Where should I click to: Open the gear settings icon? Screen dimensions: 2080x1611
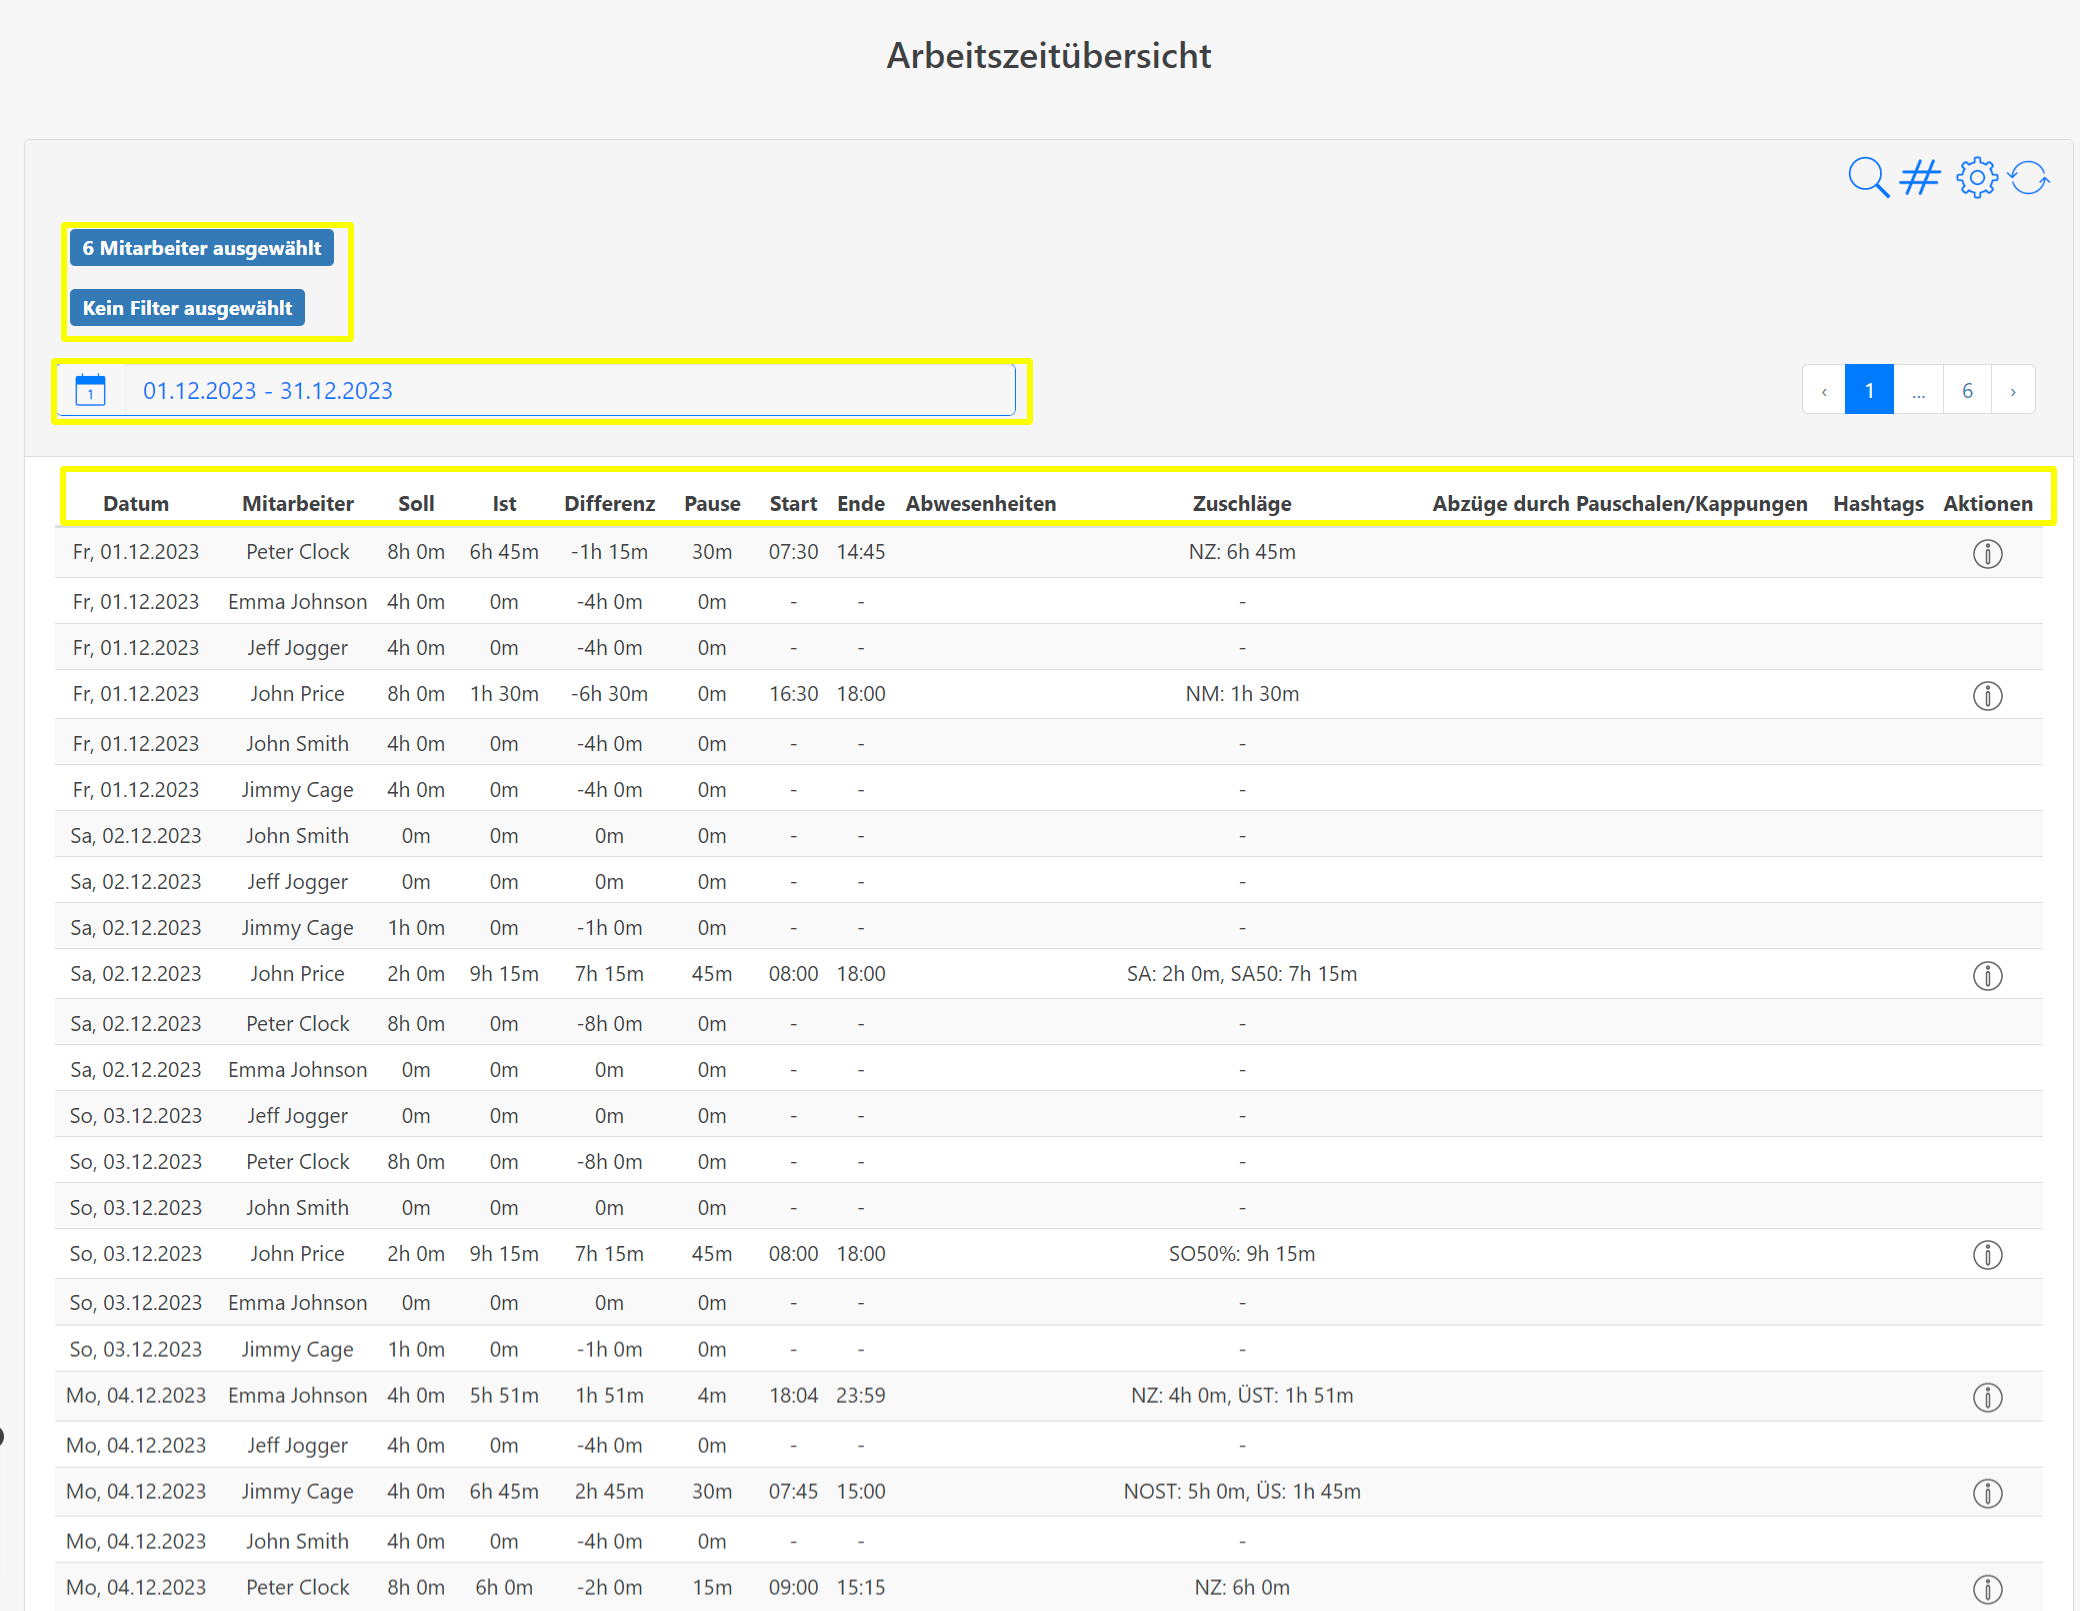(1976, 178)
